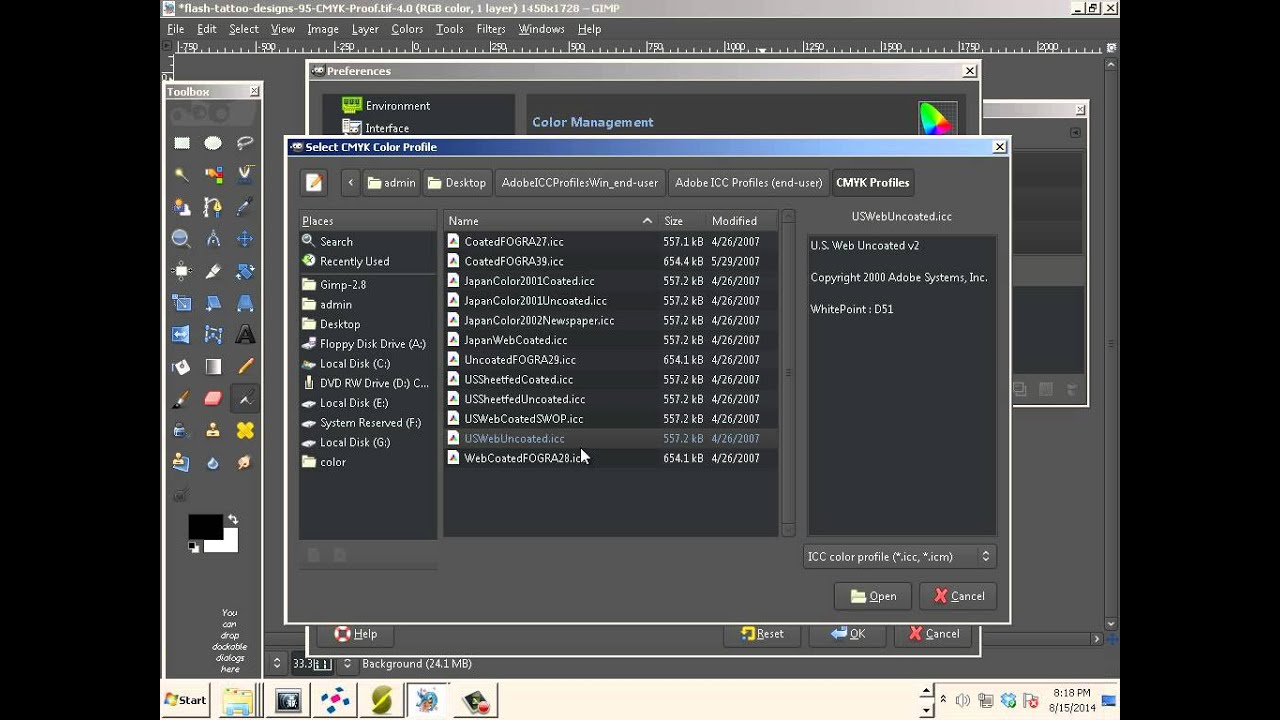Activate the Heal tool
Image resolution: width=1280 pixels, height=720 pixels.
tap(245, 431)
